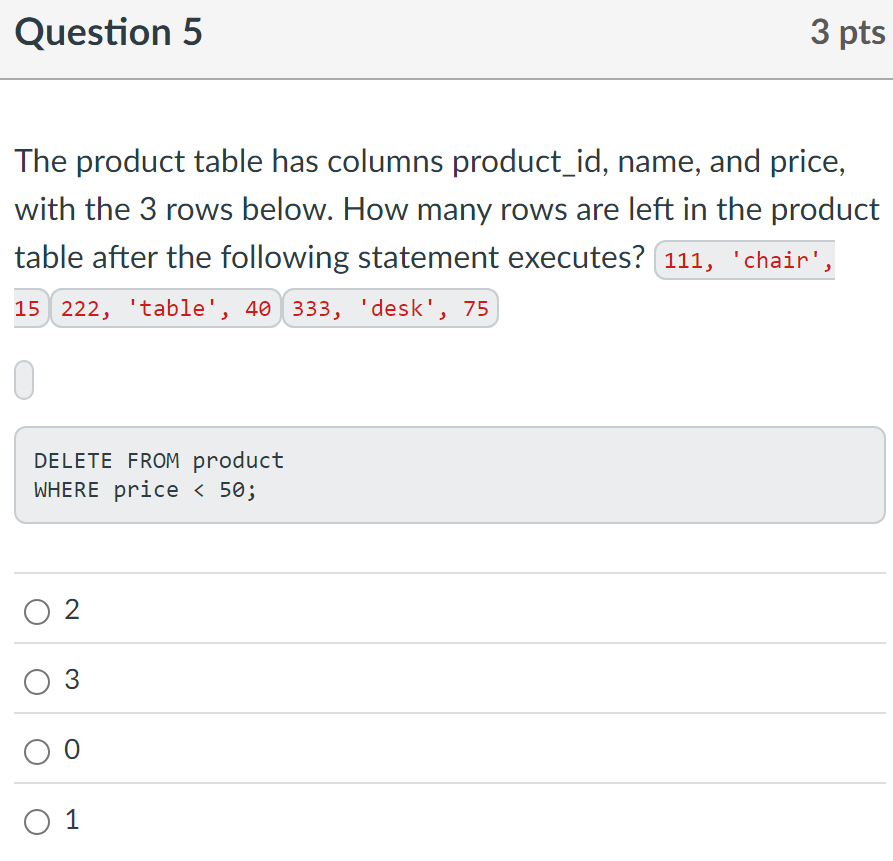
Task: Select the radio button for answer 1
Action: (x=36, y=821)
